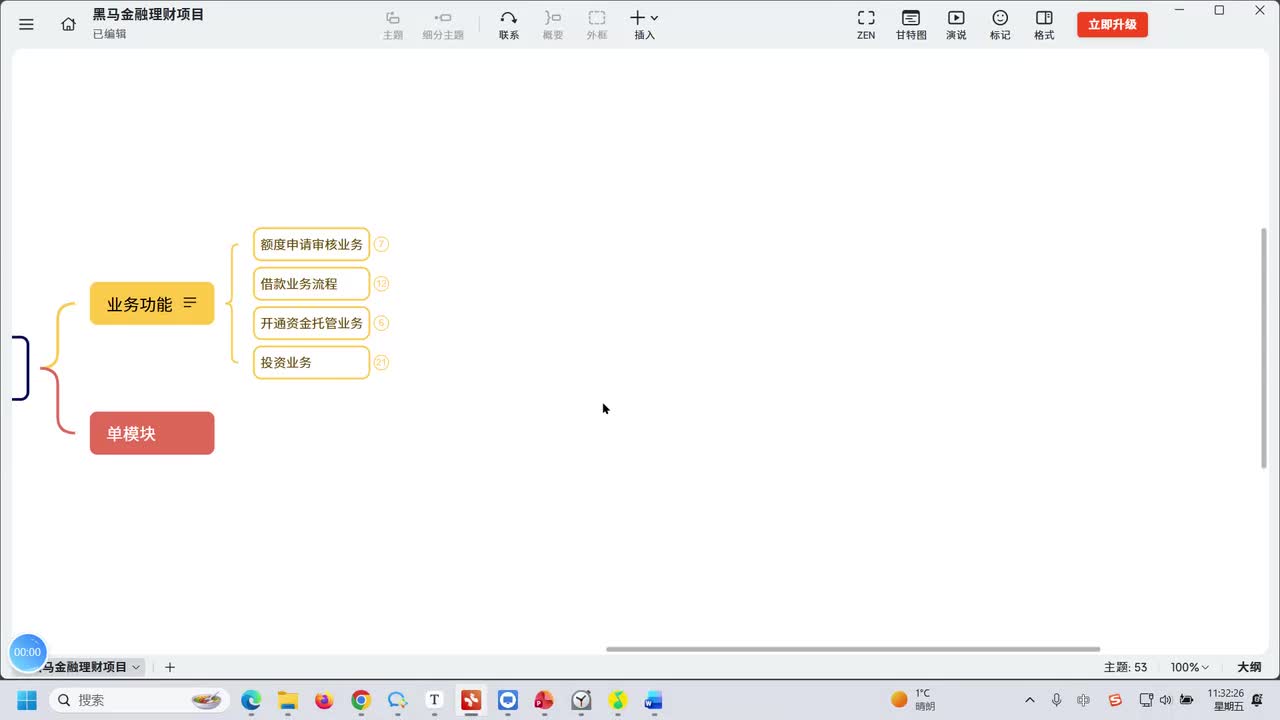Click the taskbar search (搜索) box

pyautogui.click(x=139, y=700)
